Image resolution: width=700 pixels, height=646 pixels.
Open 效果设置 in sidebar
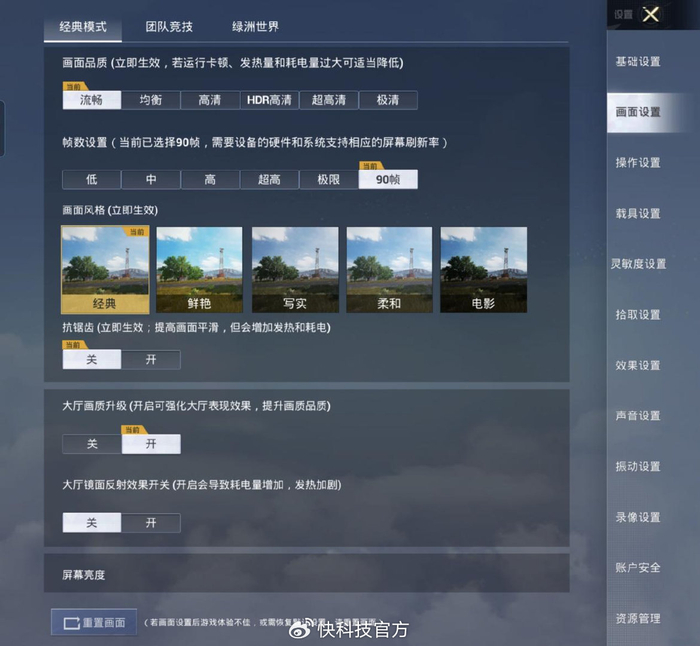coord(638,366)
